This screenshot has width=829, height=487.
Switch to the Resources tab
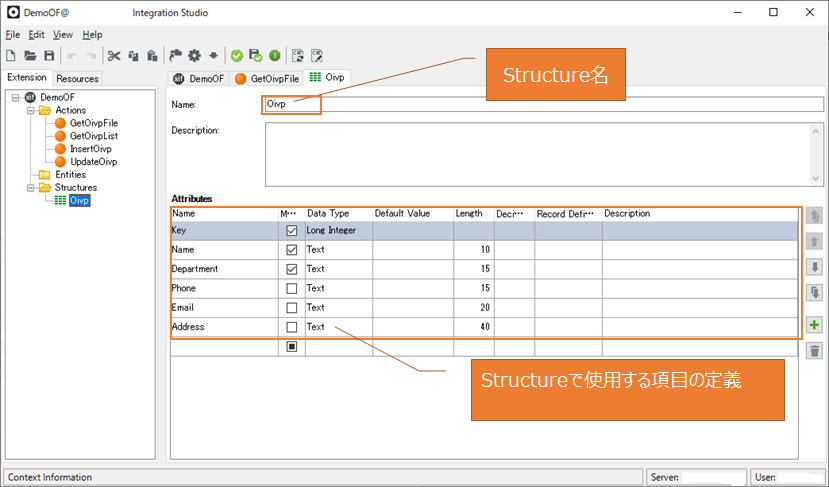77,78
